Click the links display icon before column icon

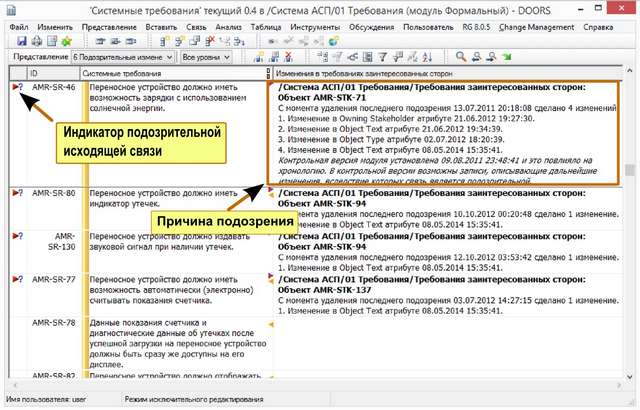point(352,57)
